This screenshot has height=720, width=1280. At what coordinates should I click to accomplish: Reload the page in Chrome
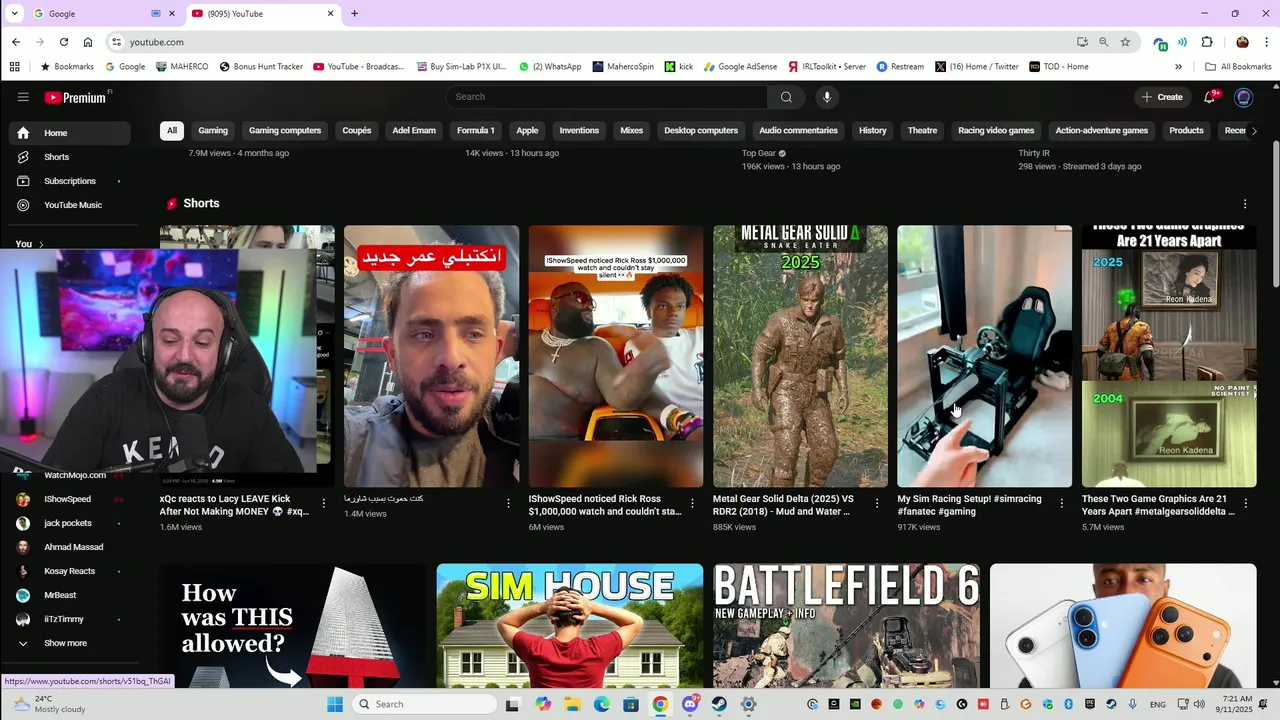coord(64,42)
